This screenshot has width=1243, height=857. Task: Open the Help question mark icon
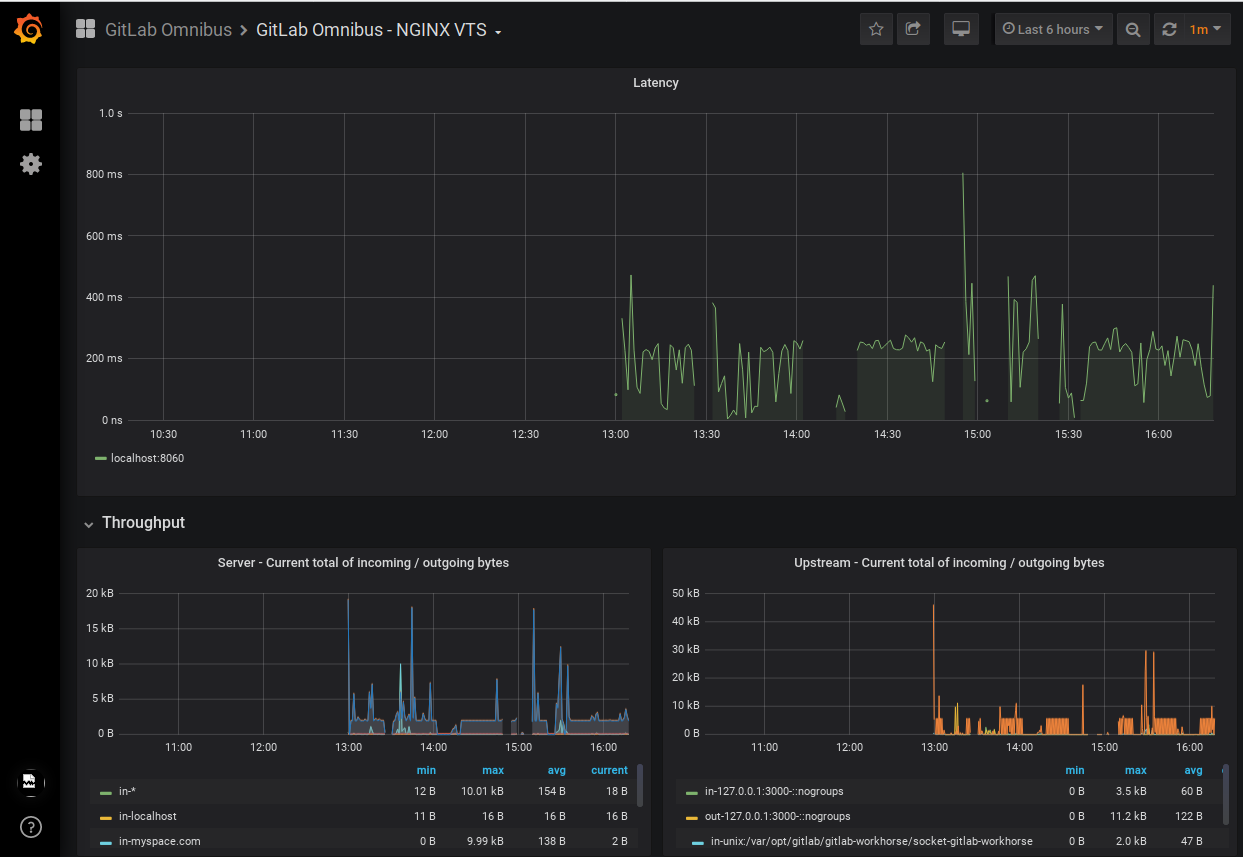[31, 827]
